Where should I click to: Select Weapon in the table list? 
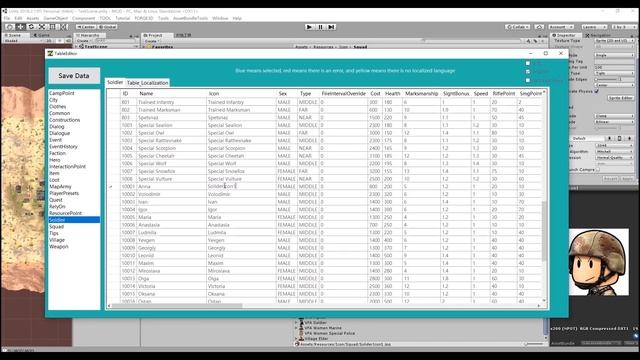point(74,247)
